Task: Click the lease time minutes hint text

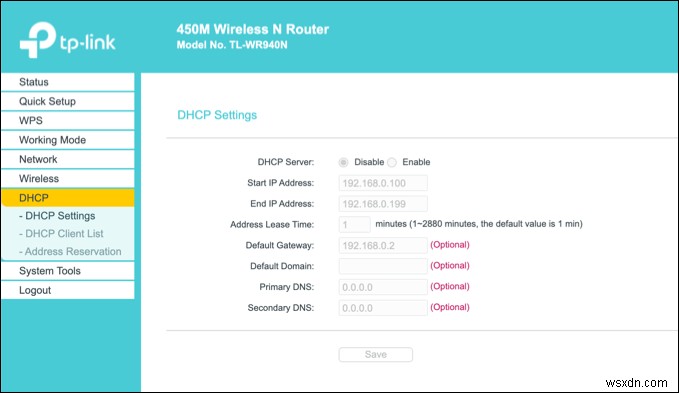Action: (479, 224)
